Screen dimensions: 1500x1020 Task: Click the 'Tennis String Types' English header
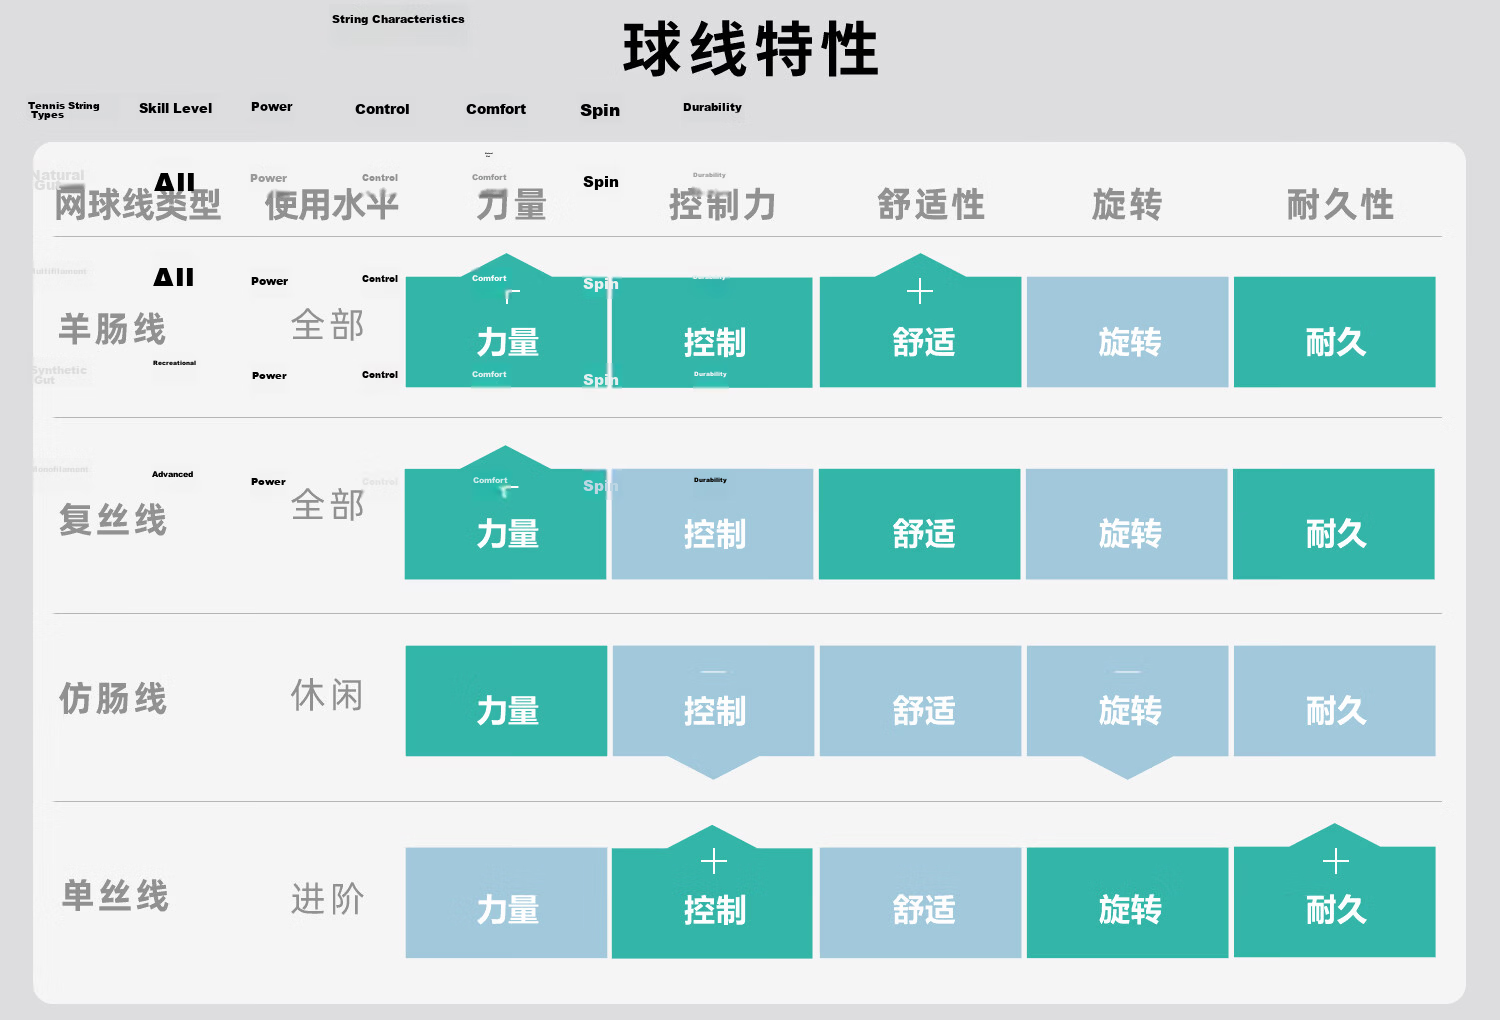point(63,110)
